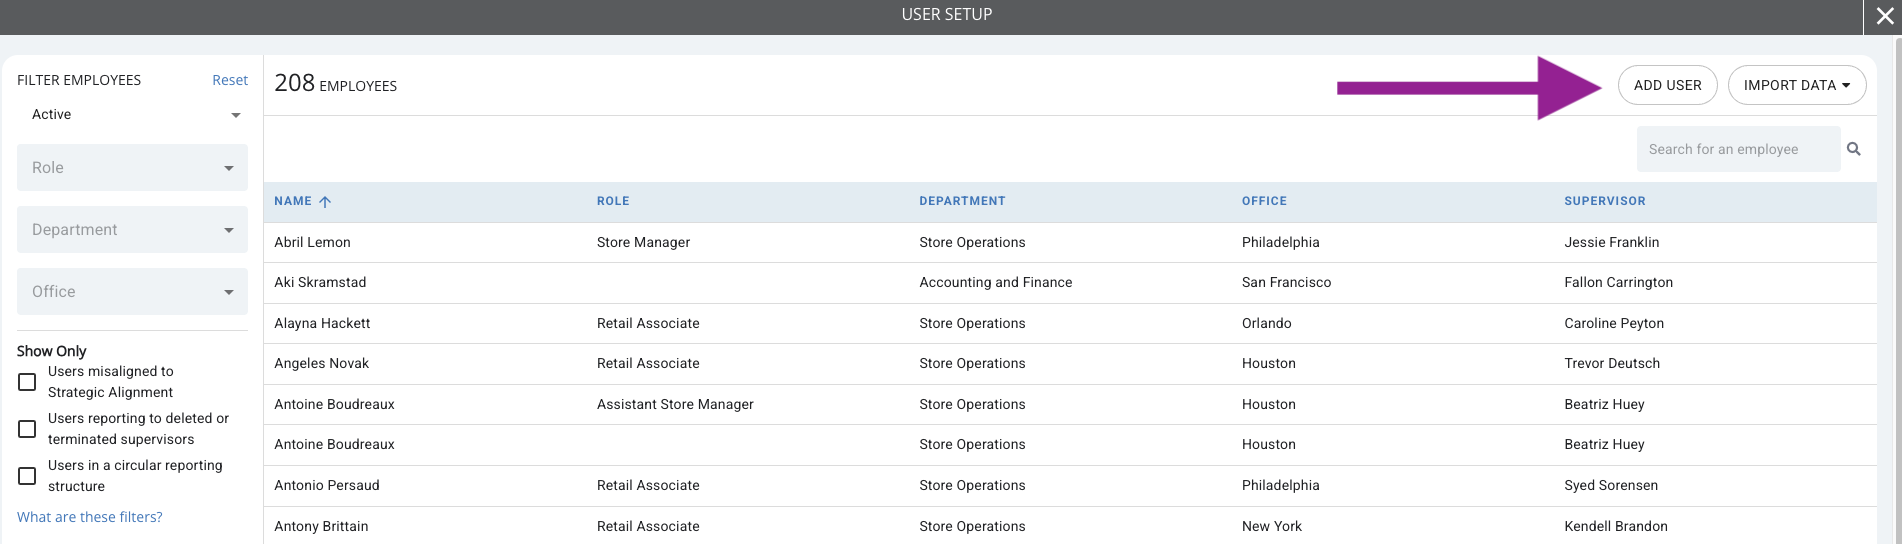The width and height of the screenshot is (1902, 544).
Task: Sort by the Office column header
Action: pyautogui.click(x=1264, y=201)
